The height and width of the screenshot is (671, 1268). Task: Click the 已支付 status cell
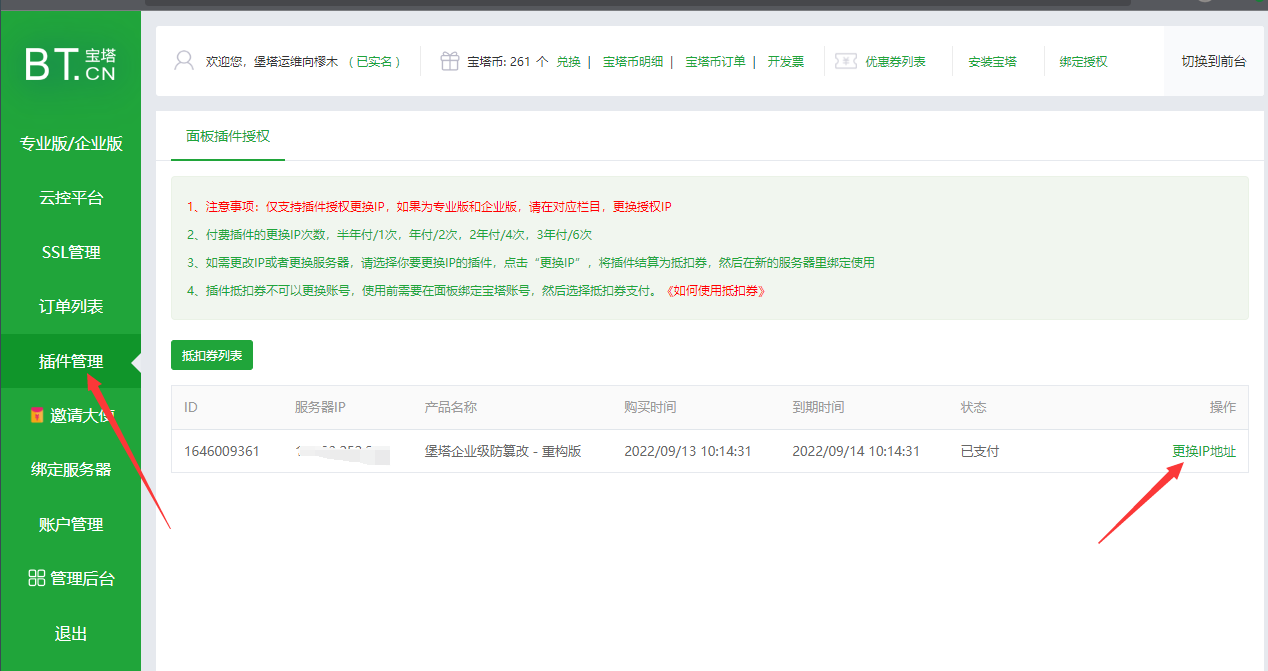tap(980, 451)
